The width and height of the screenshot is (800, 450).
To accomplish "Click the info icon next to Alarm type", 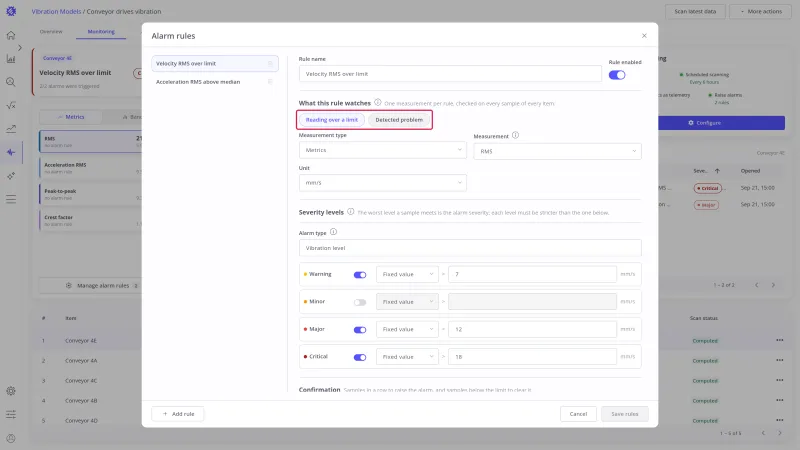I will 333,232.
